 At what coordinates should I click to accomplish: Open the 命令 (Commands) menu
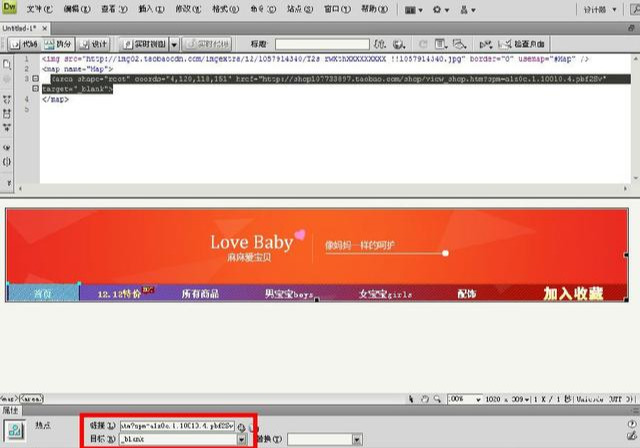pos(263,9)
